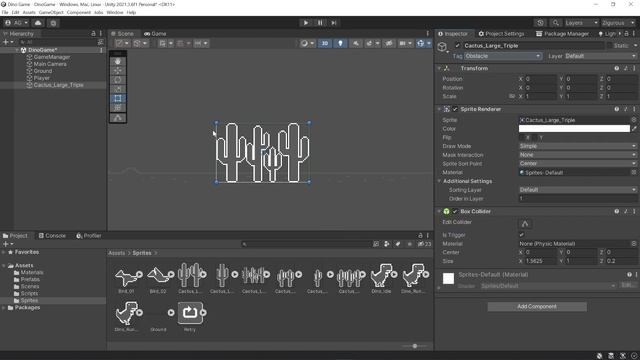Switch to Package Manager tab
This screenshot has height=360, width=640.
point(562,34)
